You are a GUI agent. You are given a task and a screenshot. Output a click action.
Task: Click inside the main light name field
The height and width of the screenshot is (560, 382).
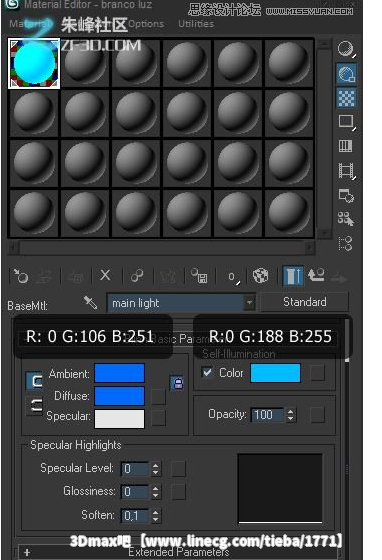click(x=176, y=303)
